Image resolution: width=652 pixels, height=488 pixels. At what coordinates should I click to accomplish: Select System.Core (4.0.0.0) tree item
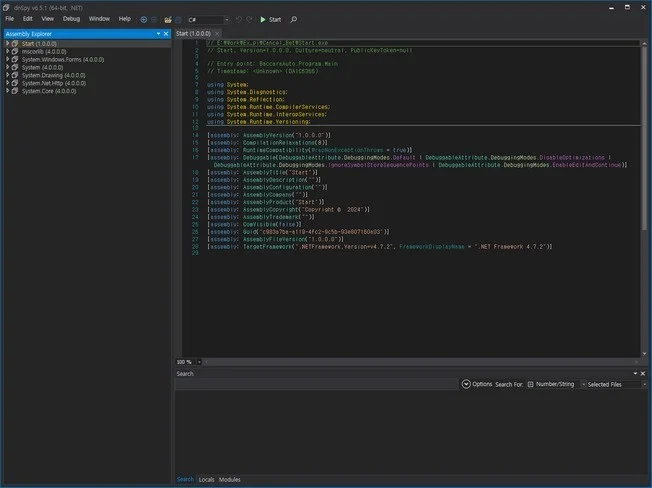click(49, 91)
